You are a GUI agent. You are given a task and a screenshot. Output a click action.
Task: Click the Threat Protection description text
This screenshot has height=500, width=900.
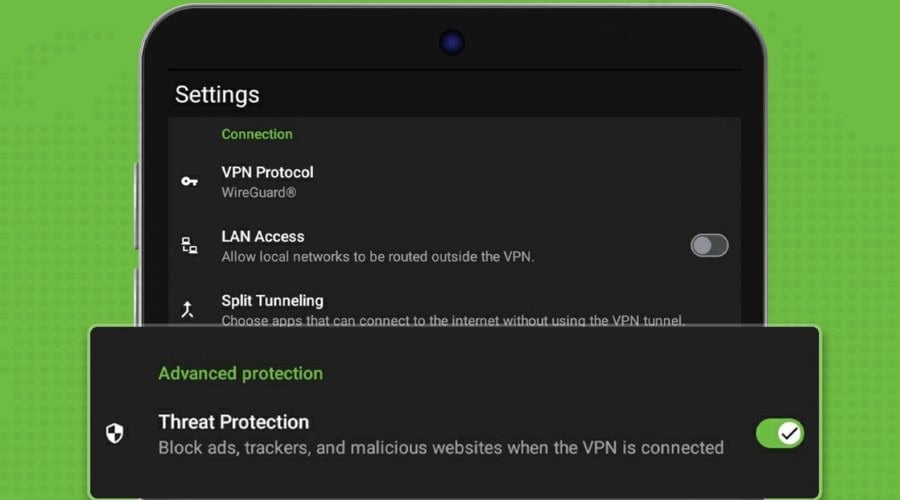(441, 448)
